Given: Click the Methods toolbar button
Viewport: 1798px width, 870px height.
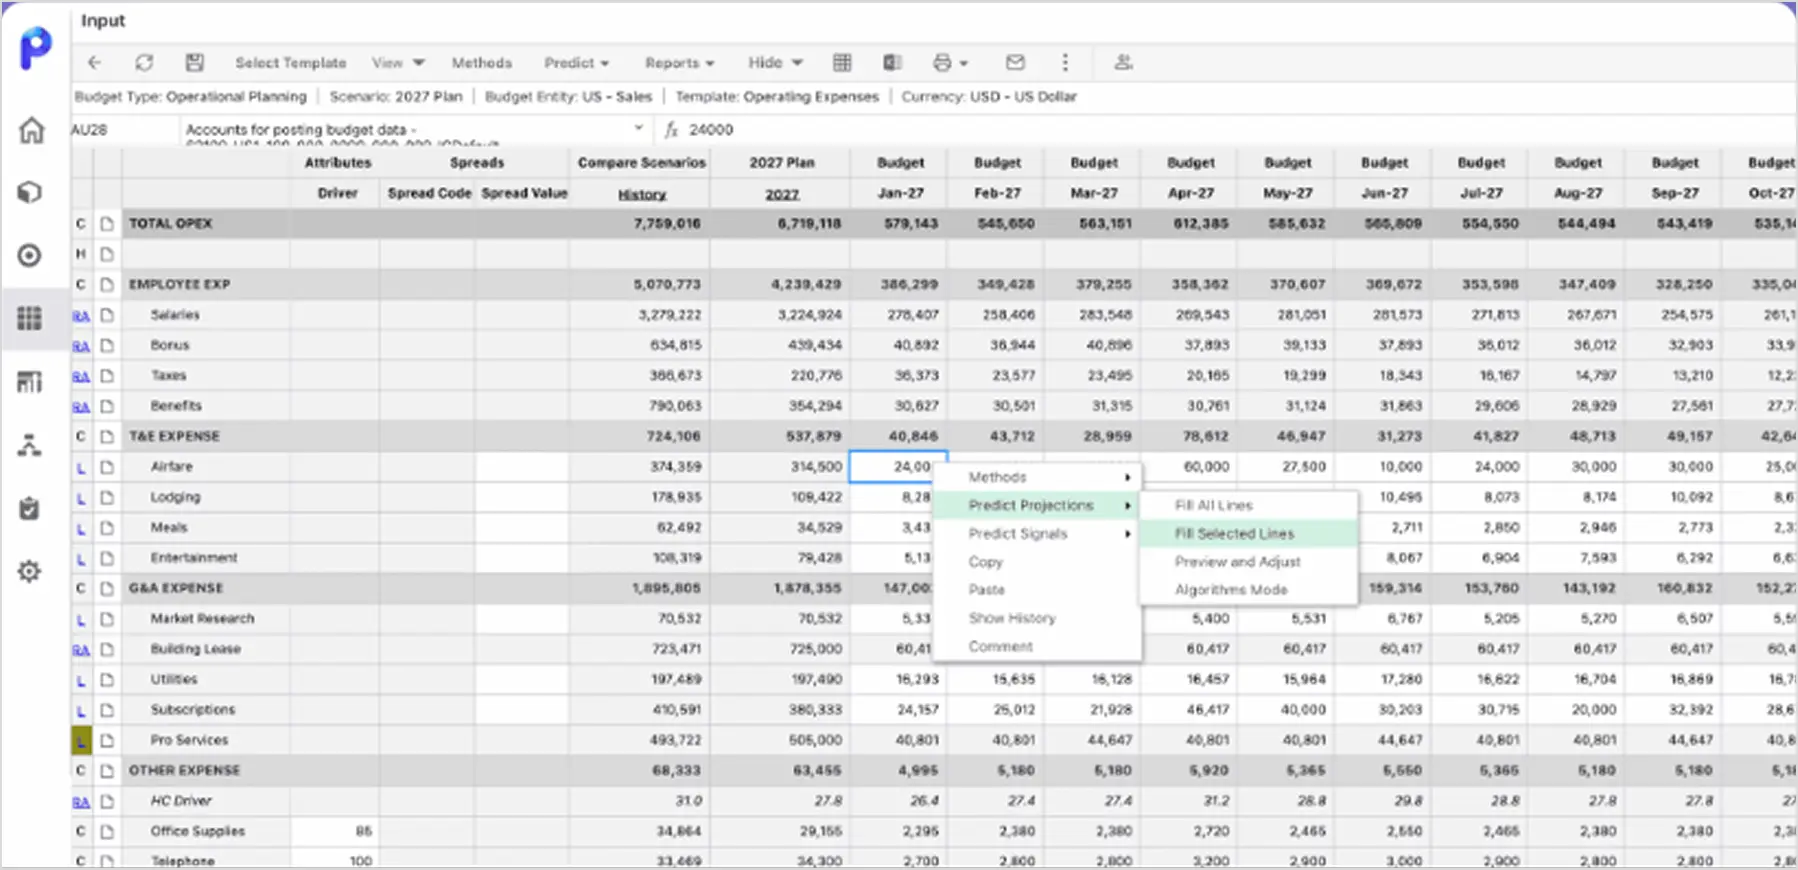Looking at the screenshot, I should [x=481, y=62].
